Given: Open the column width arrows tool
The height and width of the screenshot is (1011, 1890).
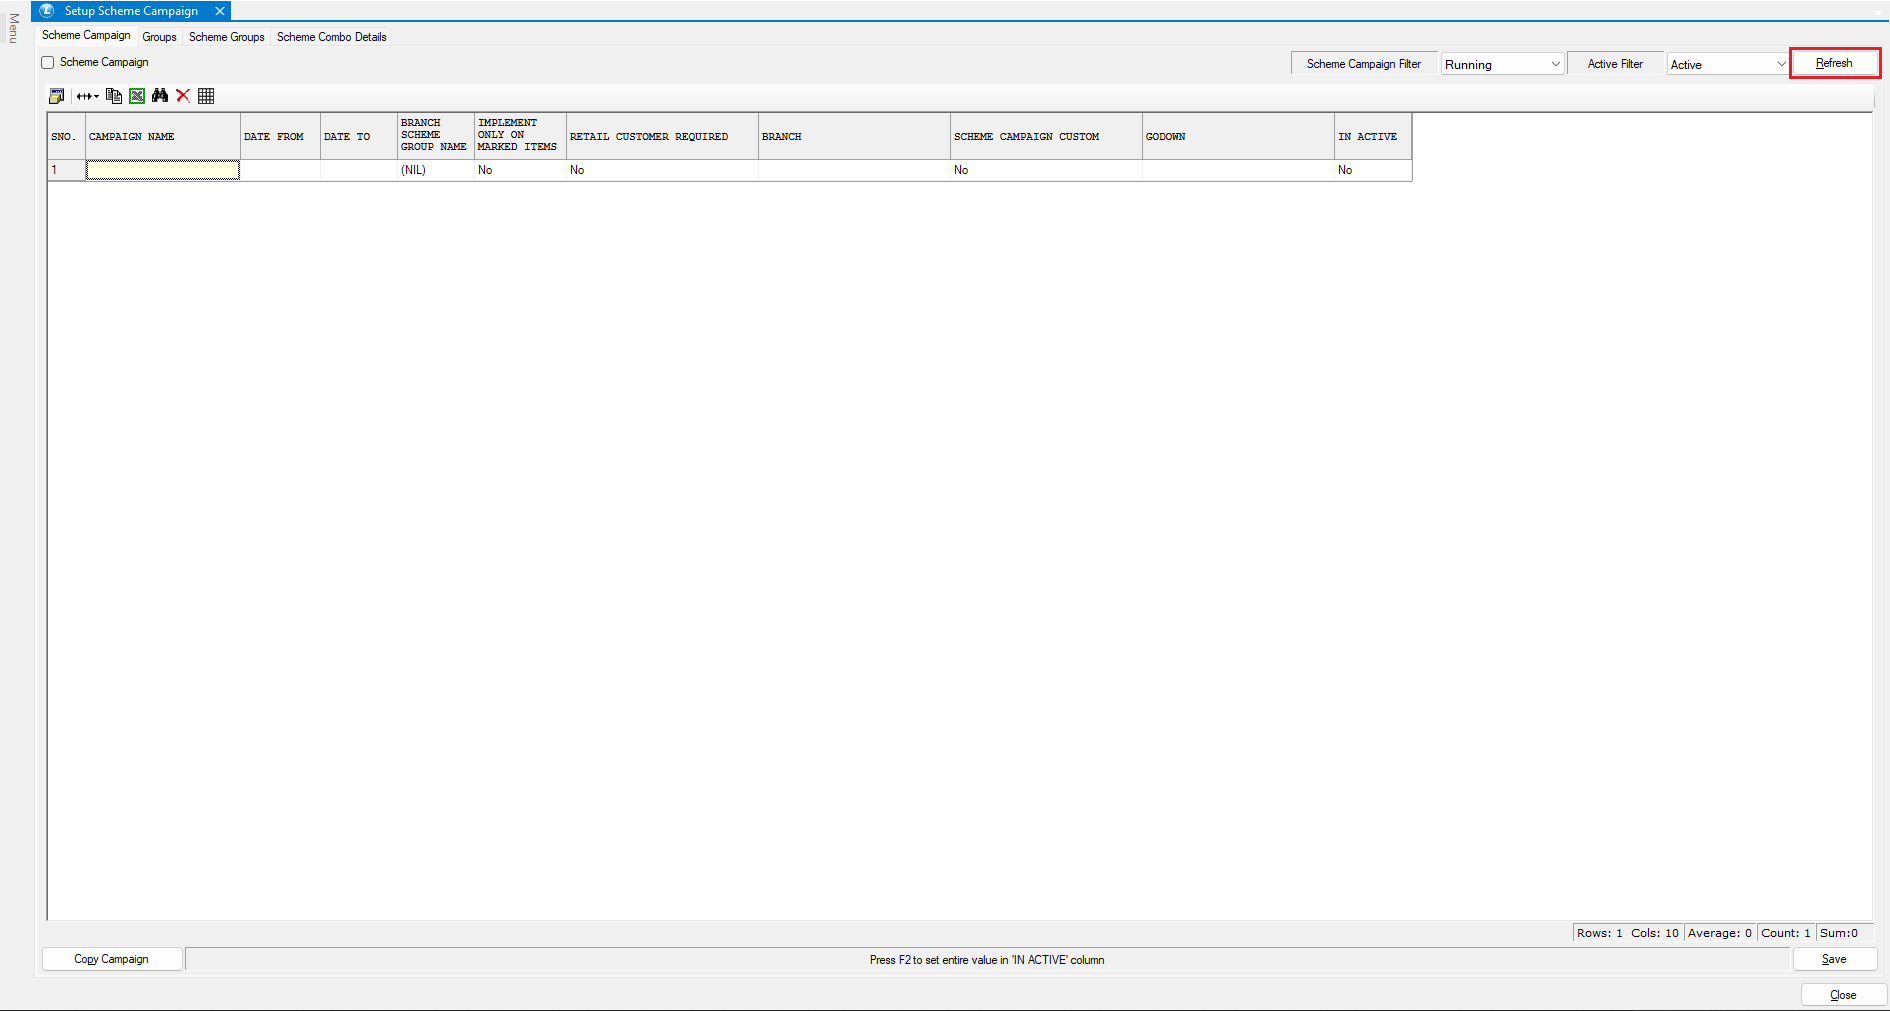Looking at the screenshot, I should [x=87, y=96].
